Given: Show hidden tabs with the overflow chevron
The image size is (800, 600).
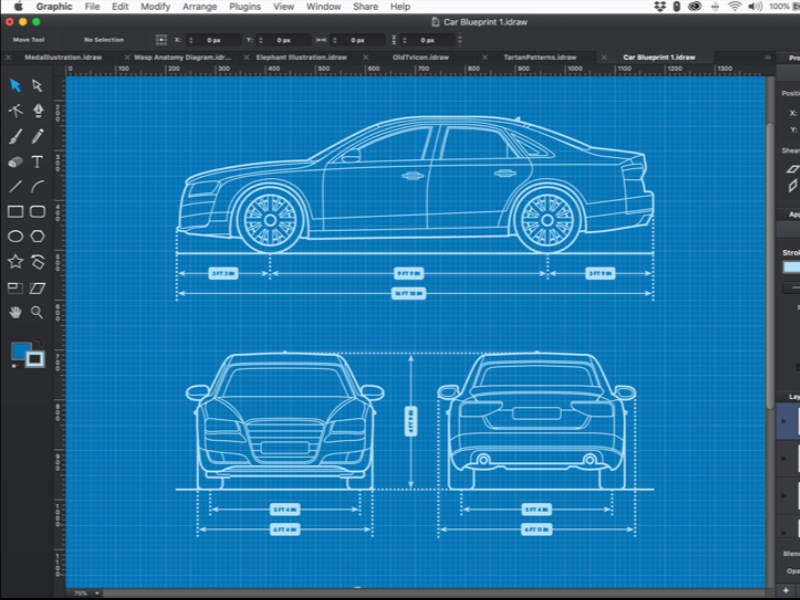Looking at the screenshot, I should click(768, 57).
